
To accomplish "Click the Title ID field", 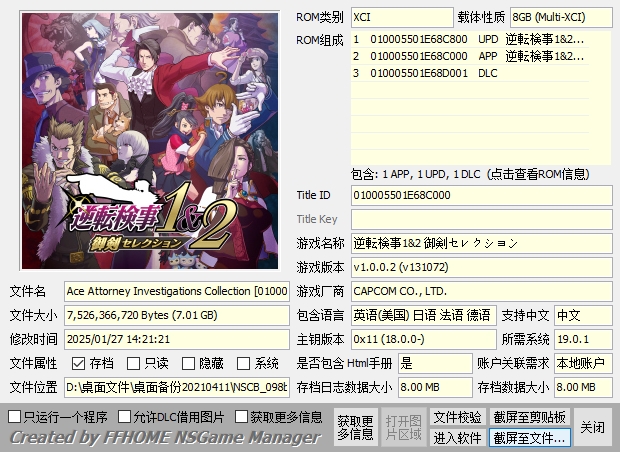I will pos(482,195).
